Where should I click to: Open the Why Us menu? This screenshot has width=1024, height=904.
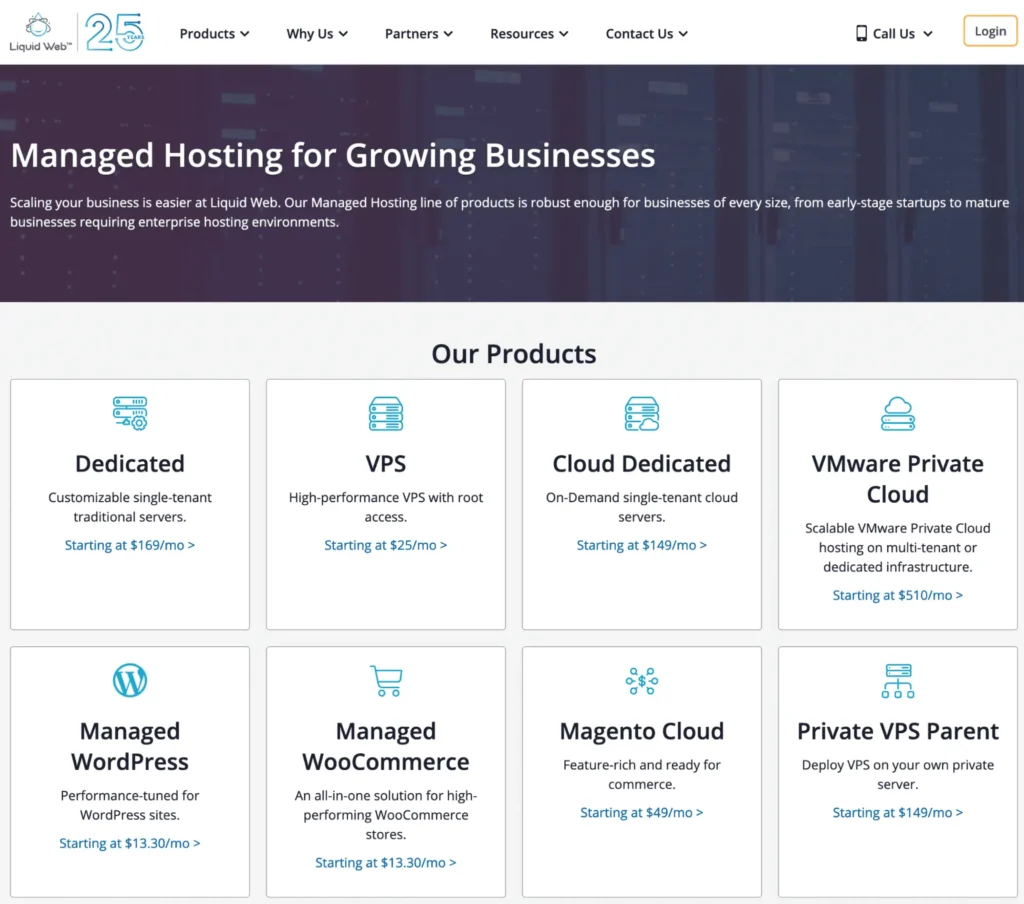(x=317, y=34)
